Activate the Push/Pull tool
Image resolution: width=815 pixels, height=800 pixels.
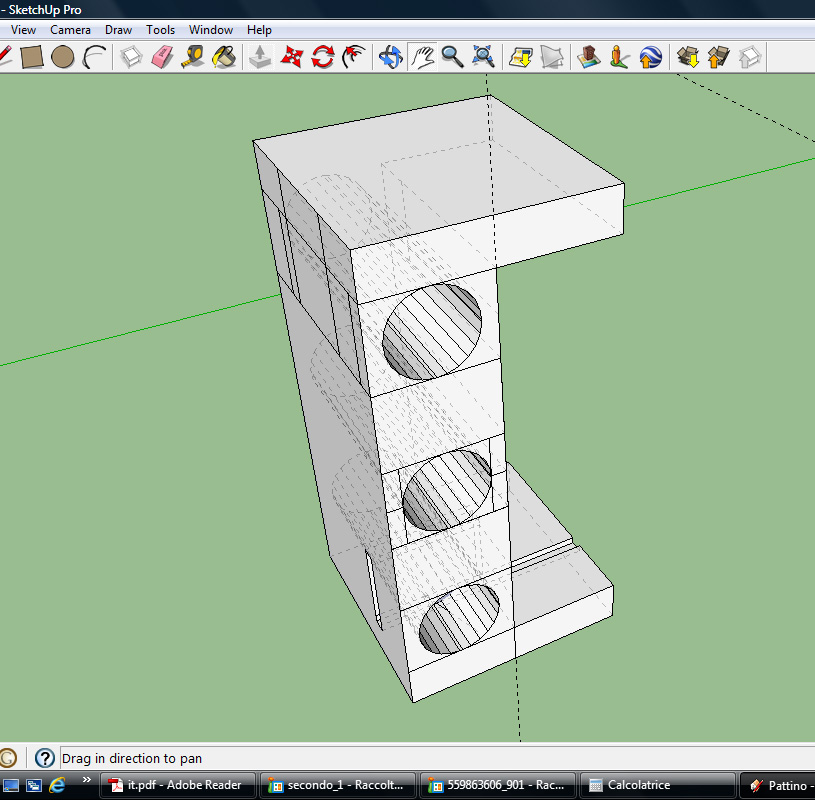(x=260, y=57)
